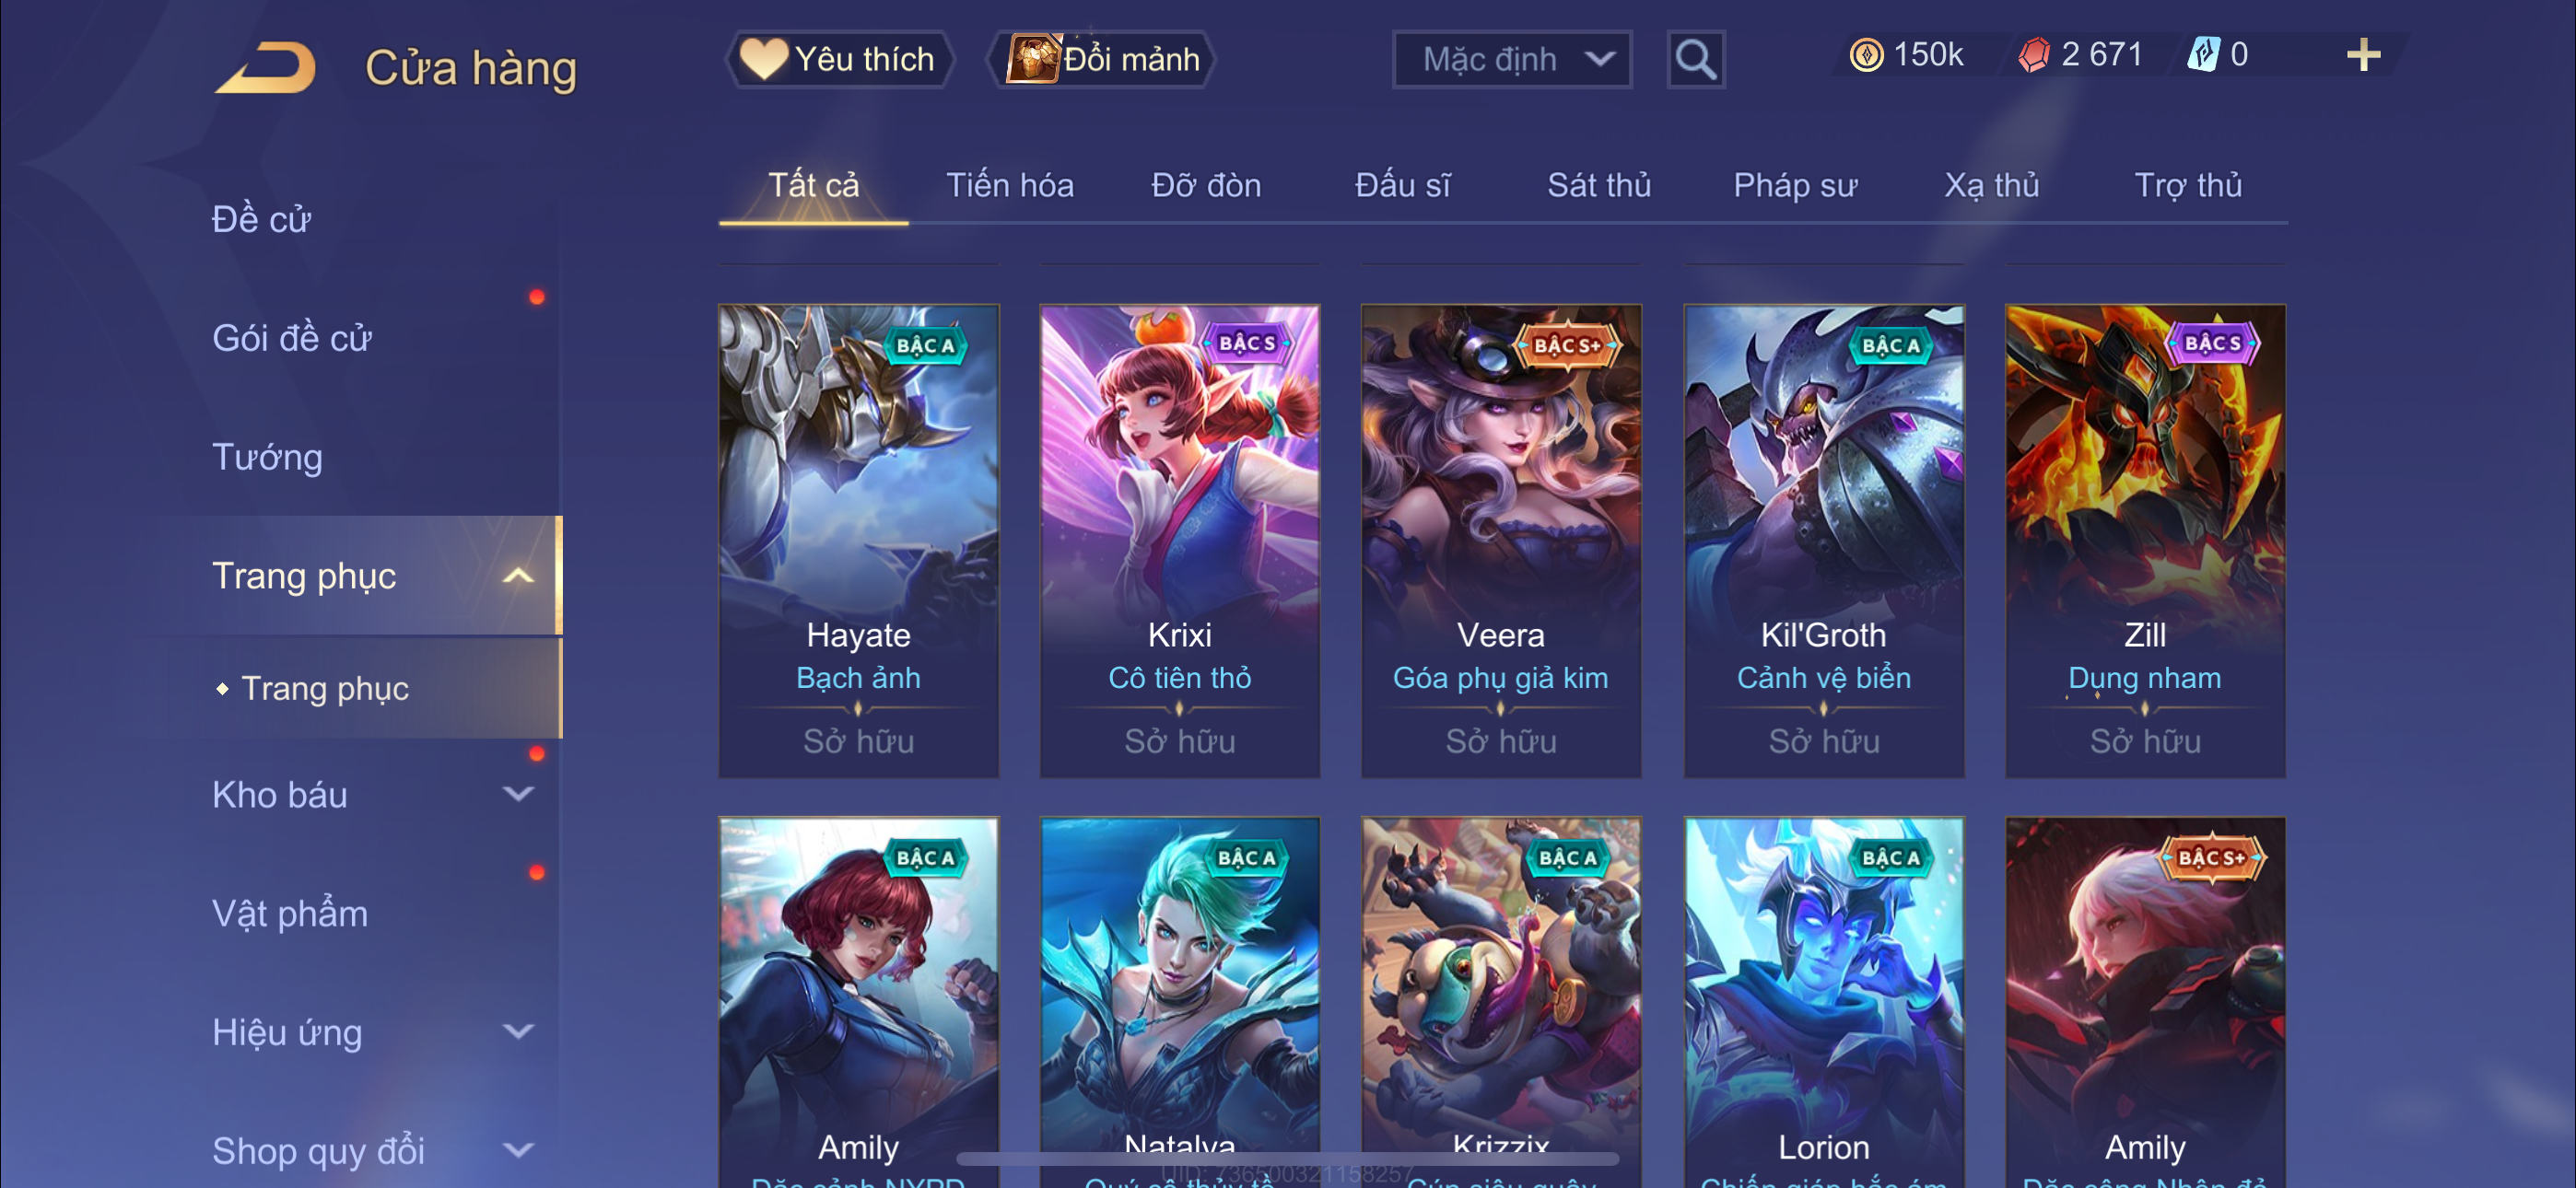Click the red ruby currency icon
Image resolution: width=2576 pixels, height=1188 pixels.
point(2033,55)
